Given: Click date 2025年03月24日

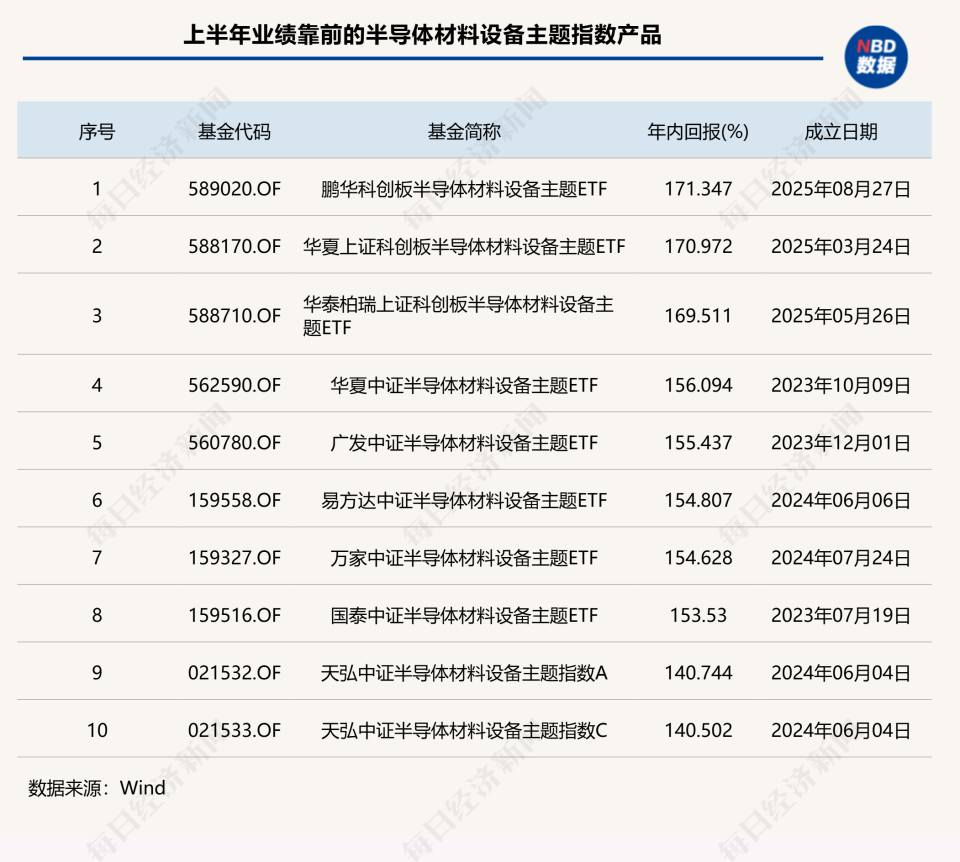Looking at the screenshot, I should [841, 246].
